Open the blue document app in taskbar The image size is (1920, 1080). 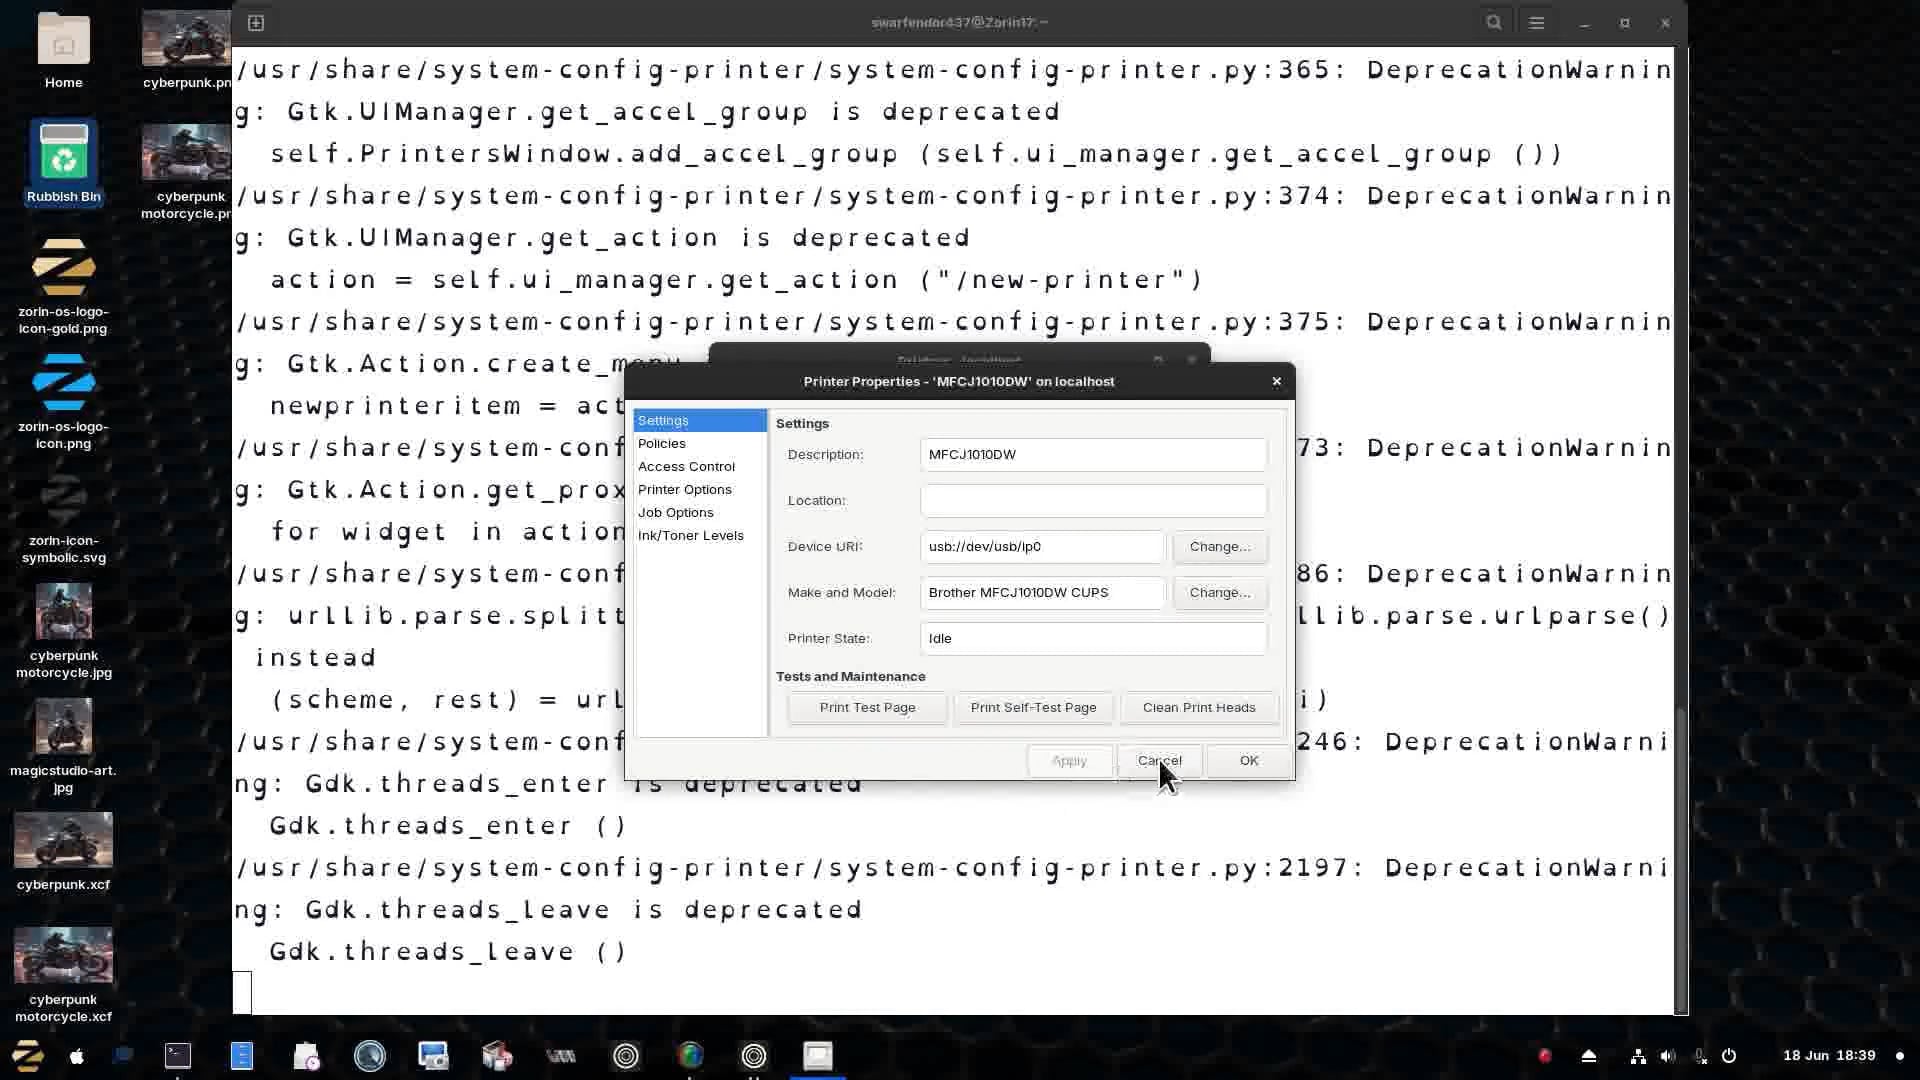tap(242, 1055)
